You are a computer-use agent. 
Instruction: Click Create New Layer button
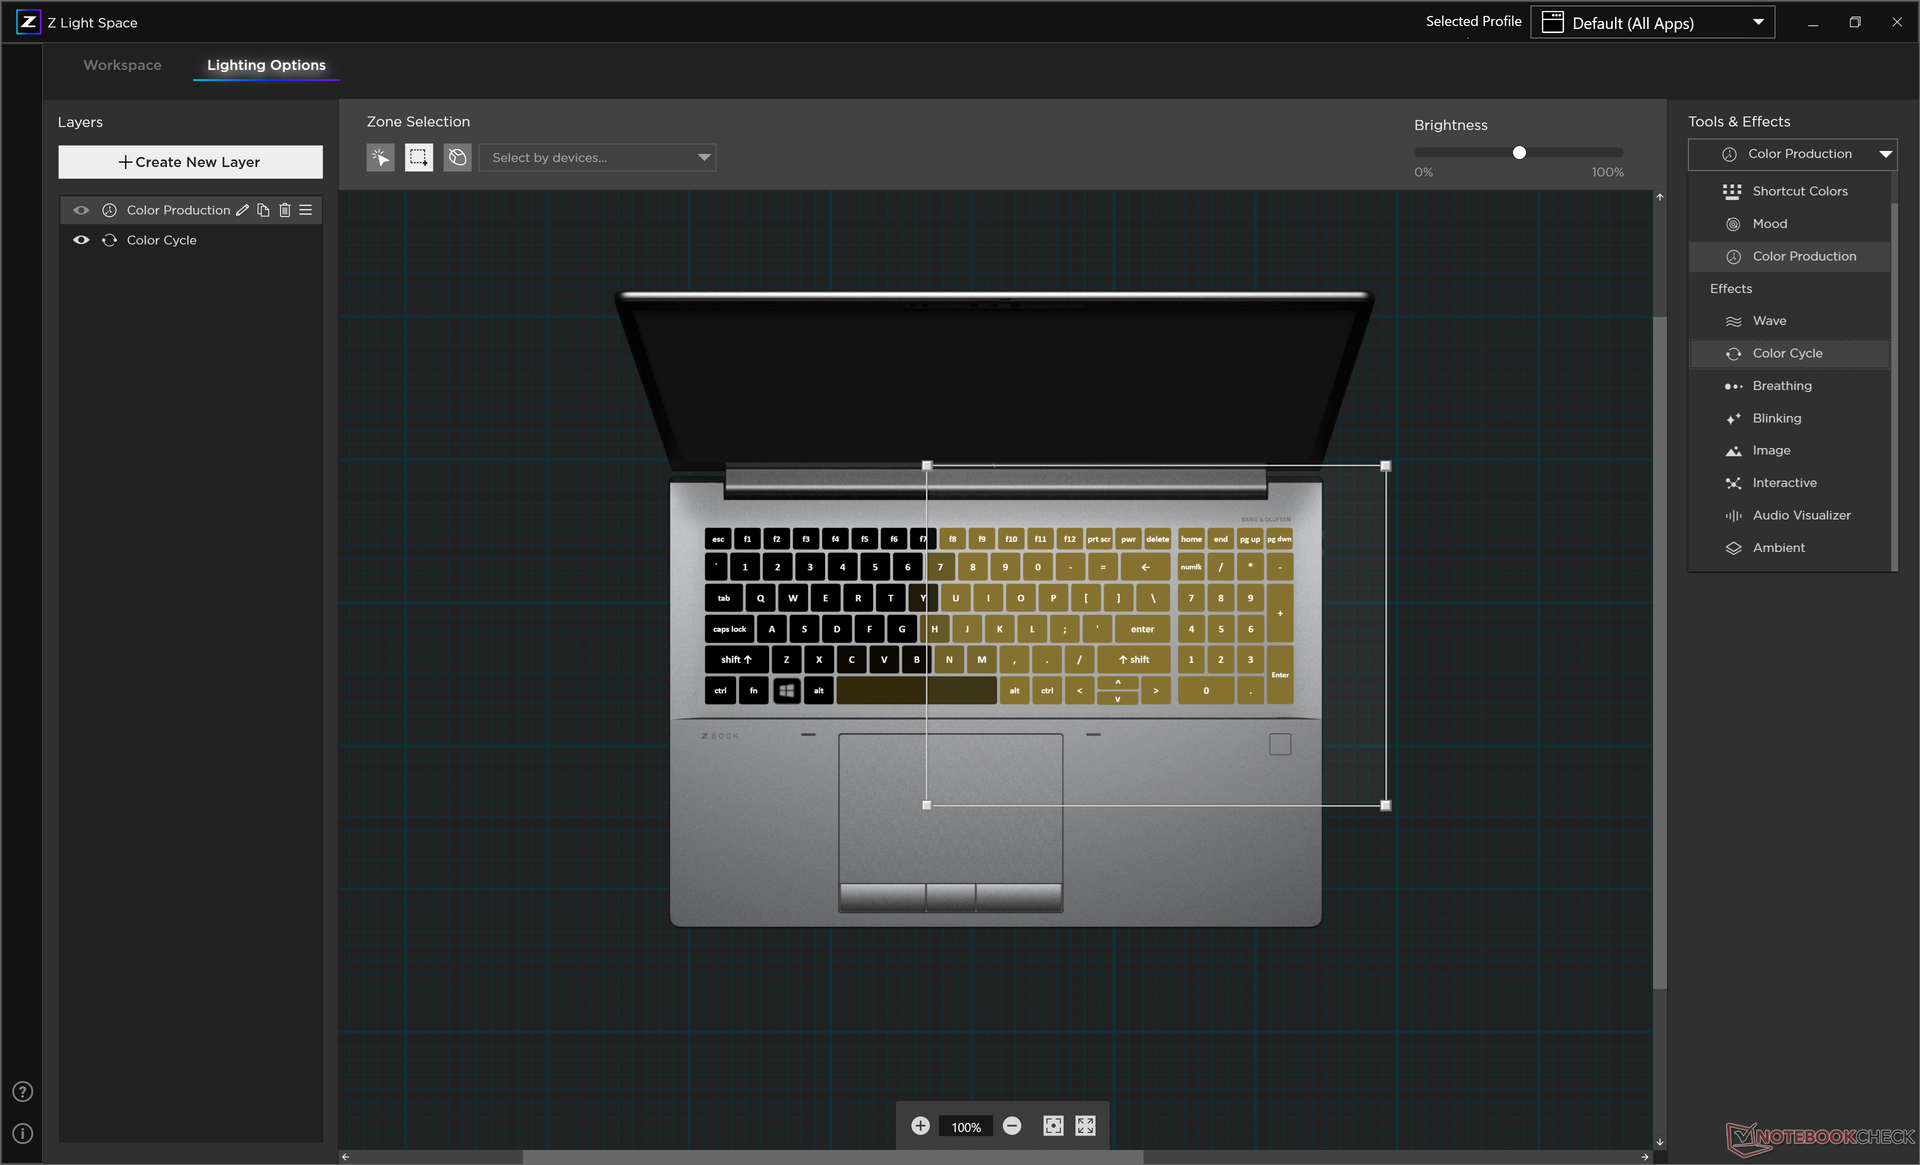click(x=190, y=162)
